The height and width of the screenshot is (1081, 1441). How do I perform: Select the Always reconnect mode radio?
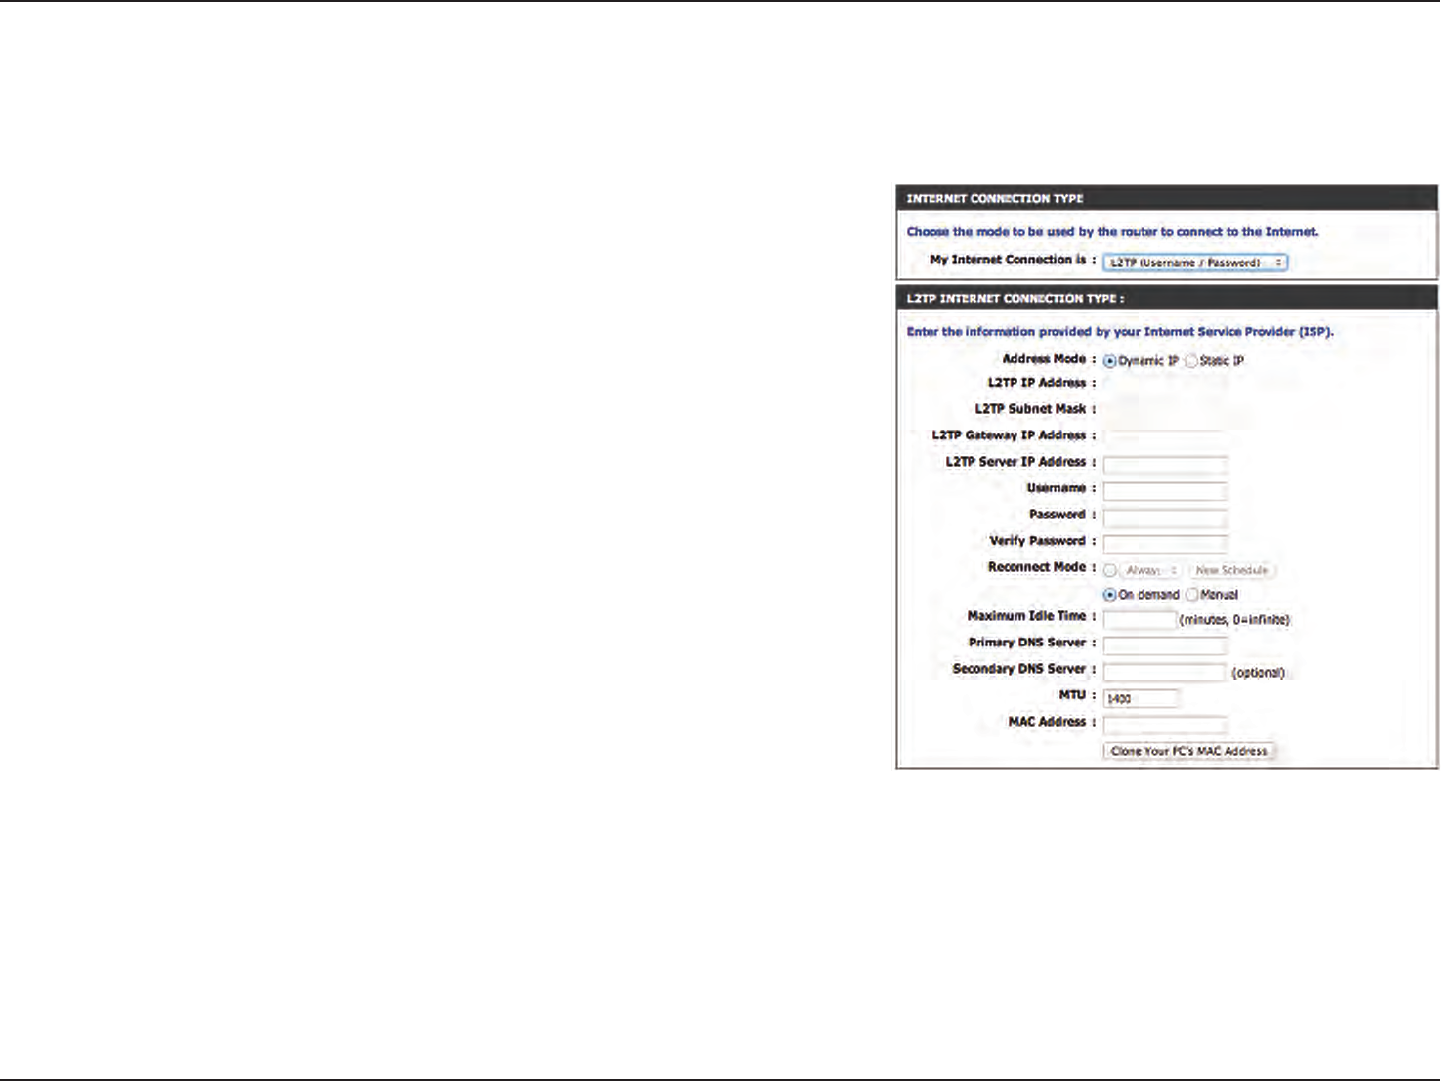[1109, 570]
